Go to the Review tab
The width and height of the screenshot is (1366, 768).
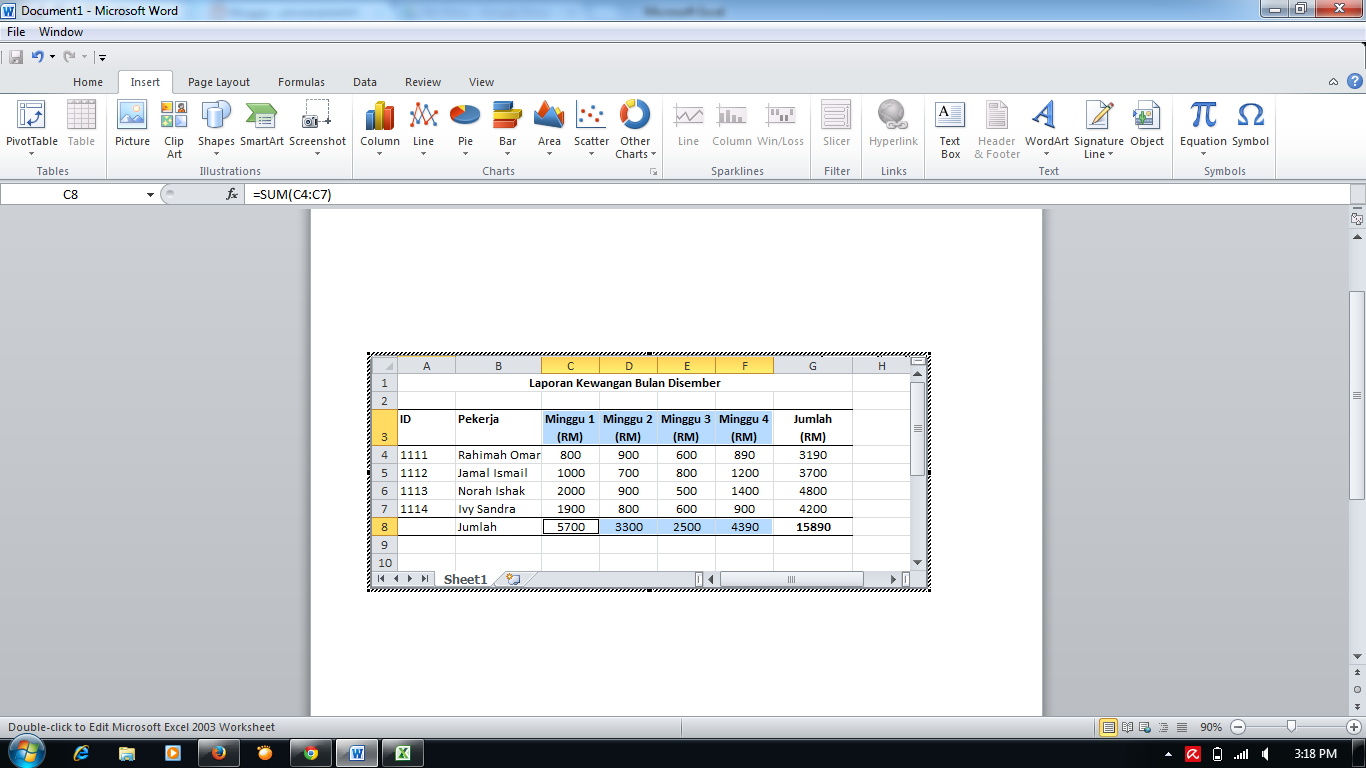click(x=423, y=82)
